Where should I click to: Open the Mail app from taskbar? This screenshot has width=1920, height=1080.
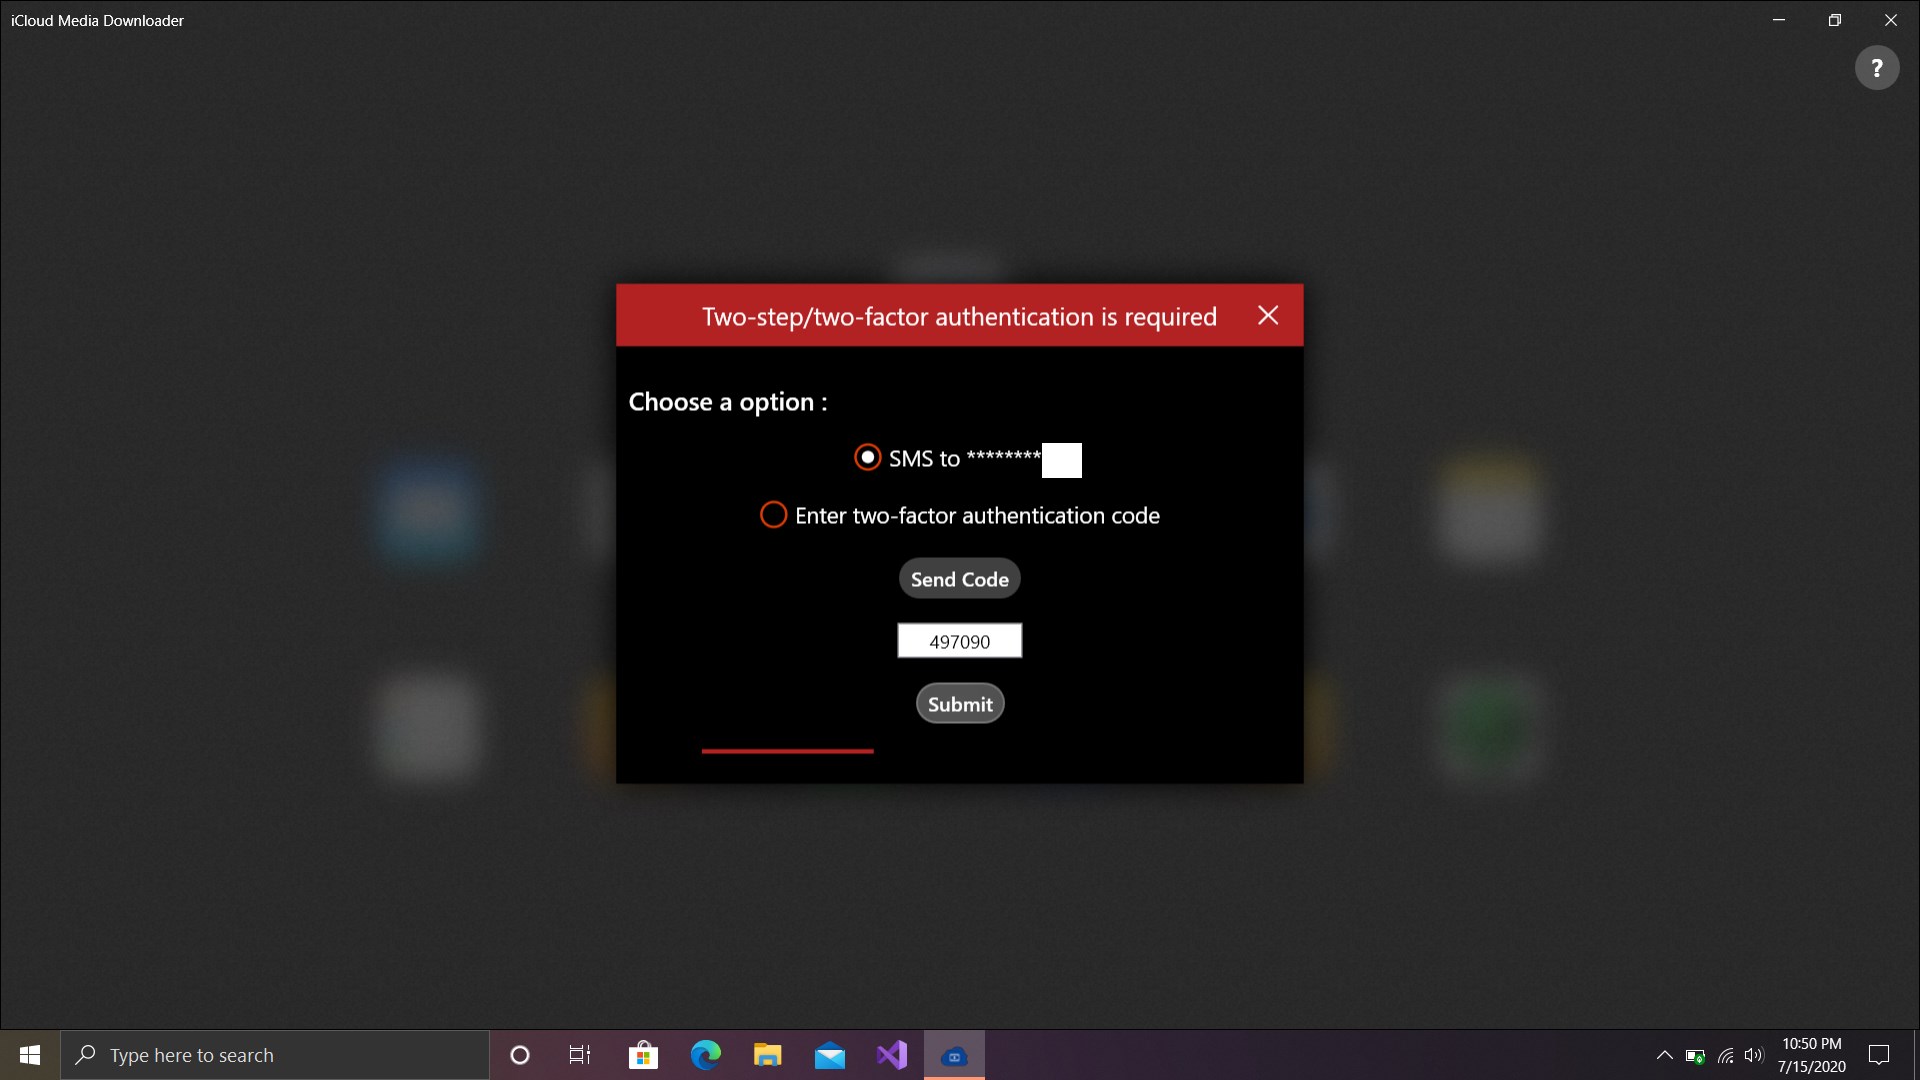[x=829, y=1055]
